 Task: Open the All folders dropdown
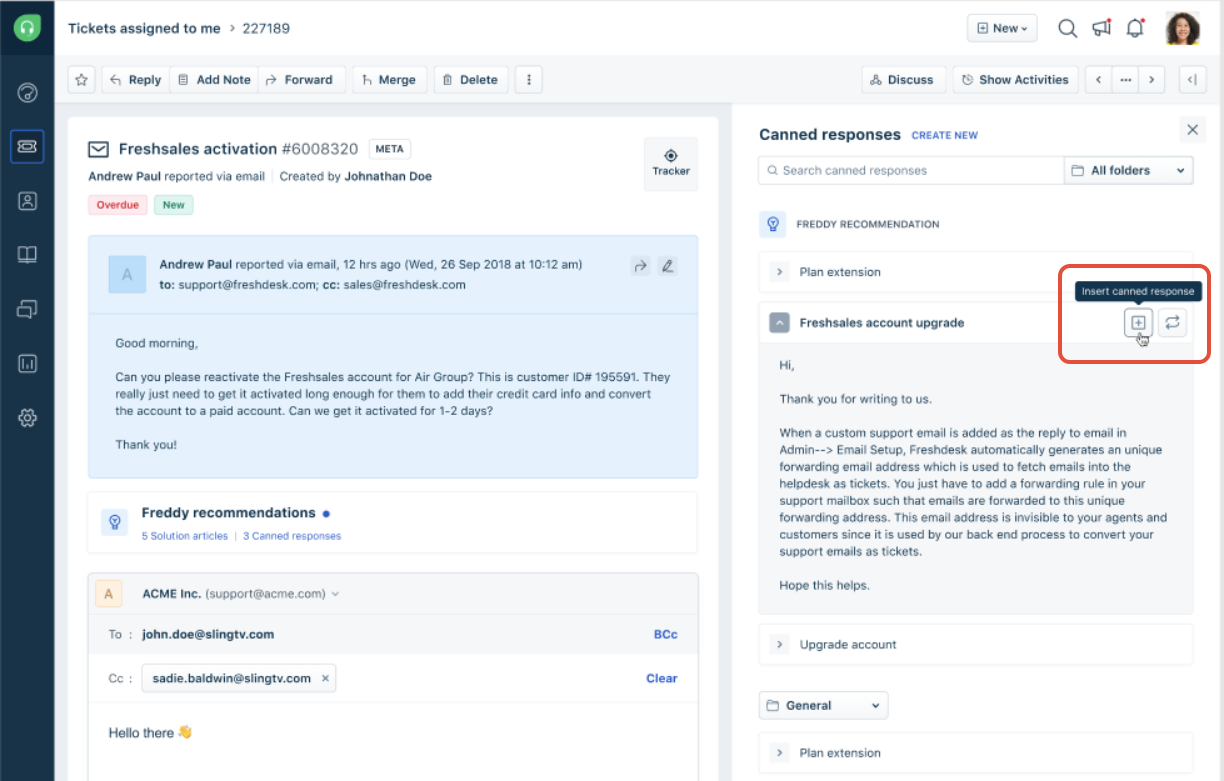(x=1128, y=171)
